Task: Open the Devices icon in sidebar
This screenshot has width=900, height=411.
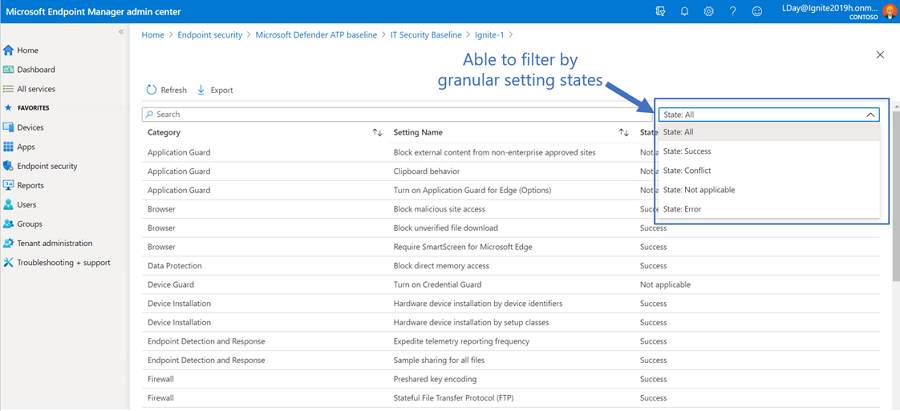Action: click(9, 127)
